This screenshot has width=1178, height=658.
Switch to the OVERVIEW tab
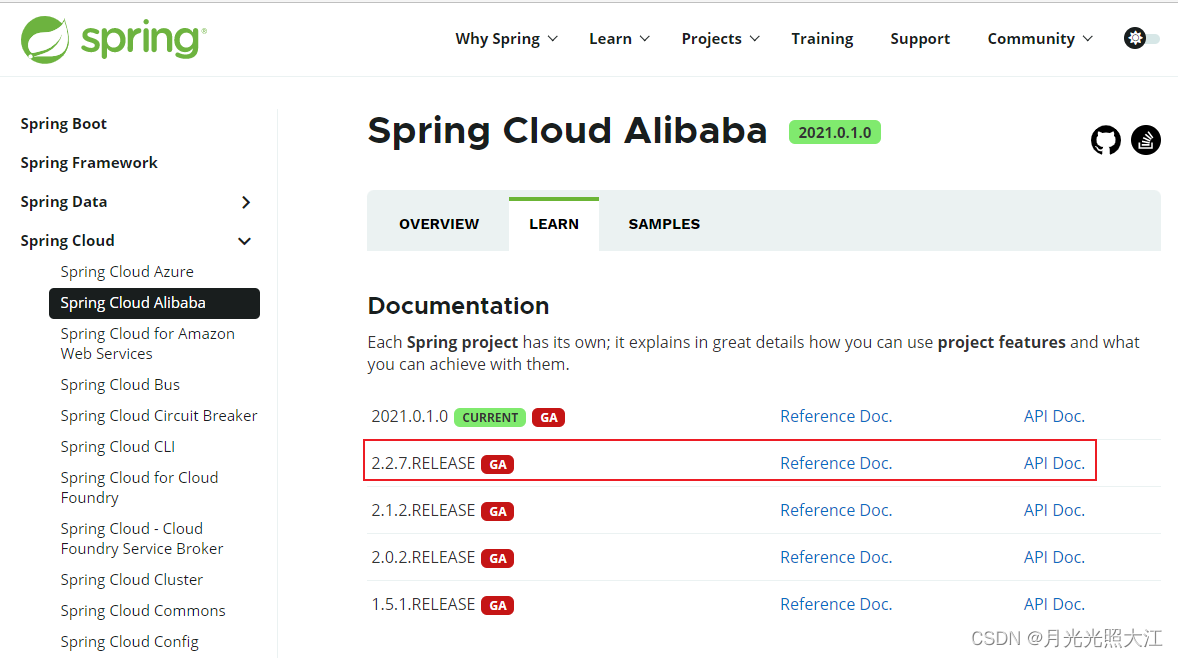pos(439,224)
